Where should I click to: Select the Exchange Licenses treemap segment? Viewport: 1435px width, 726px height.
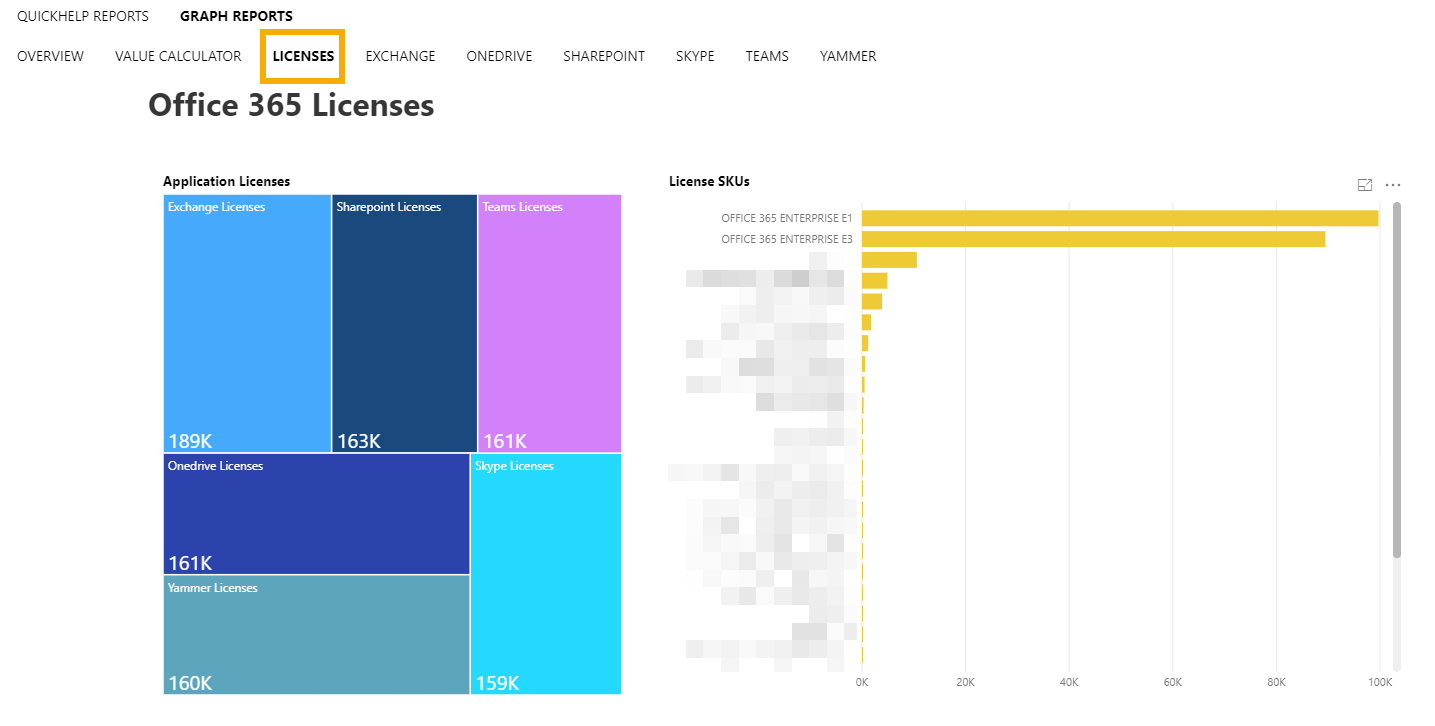246,320
